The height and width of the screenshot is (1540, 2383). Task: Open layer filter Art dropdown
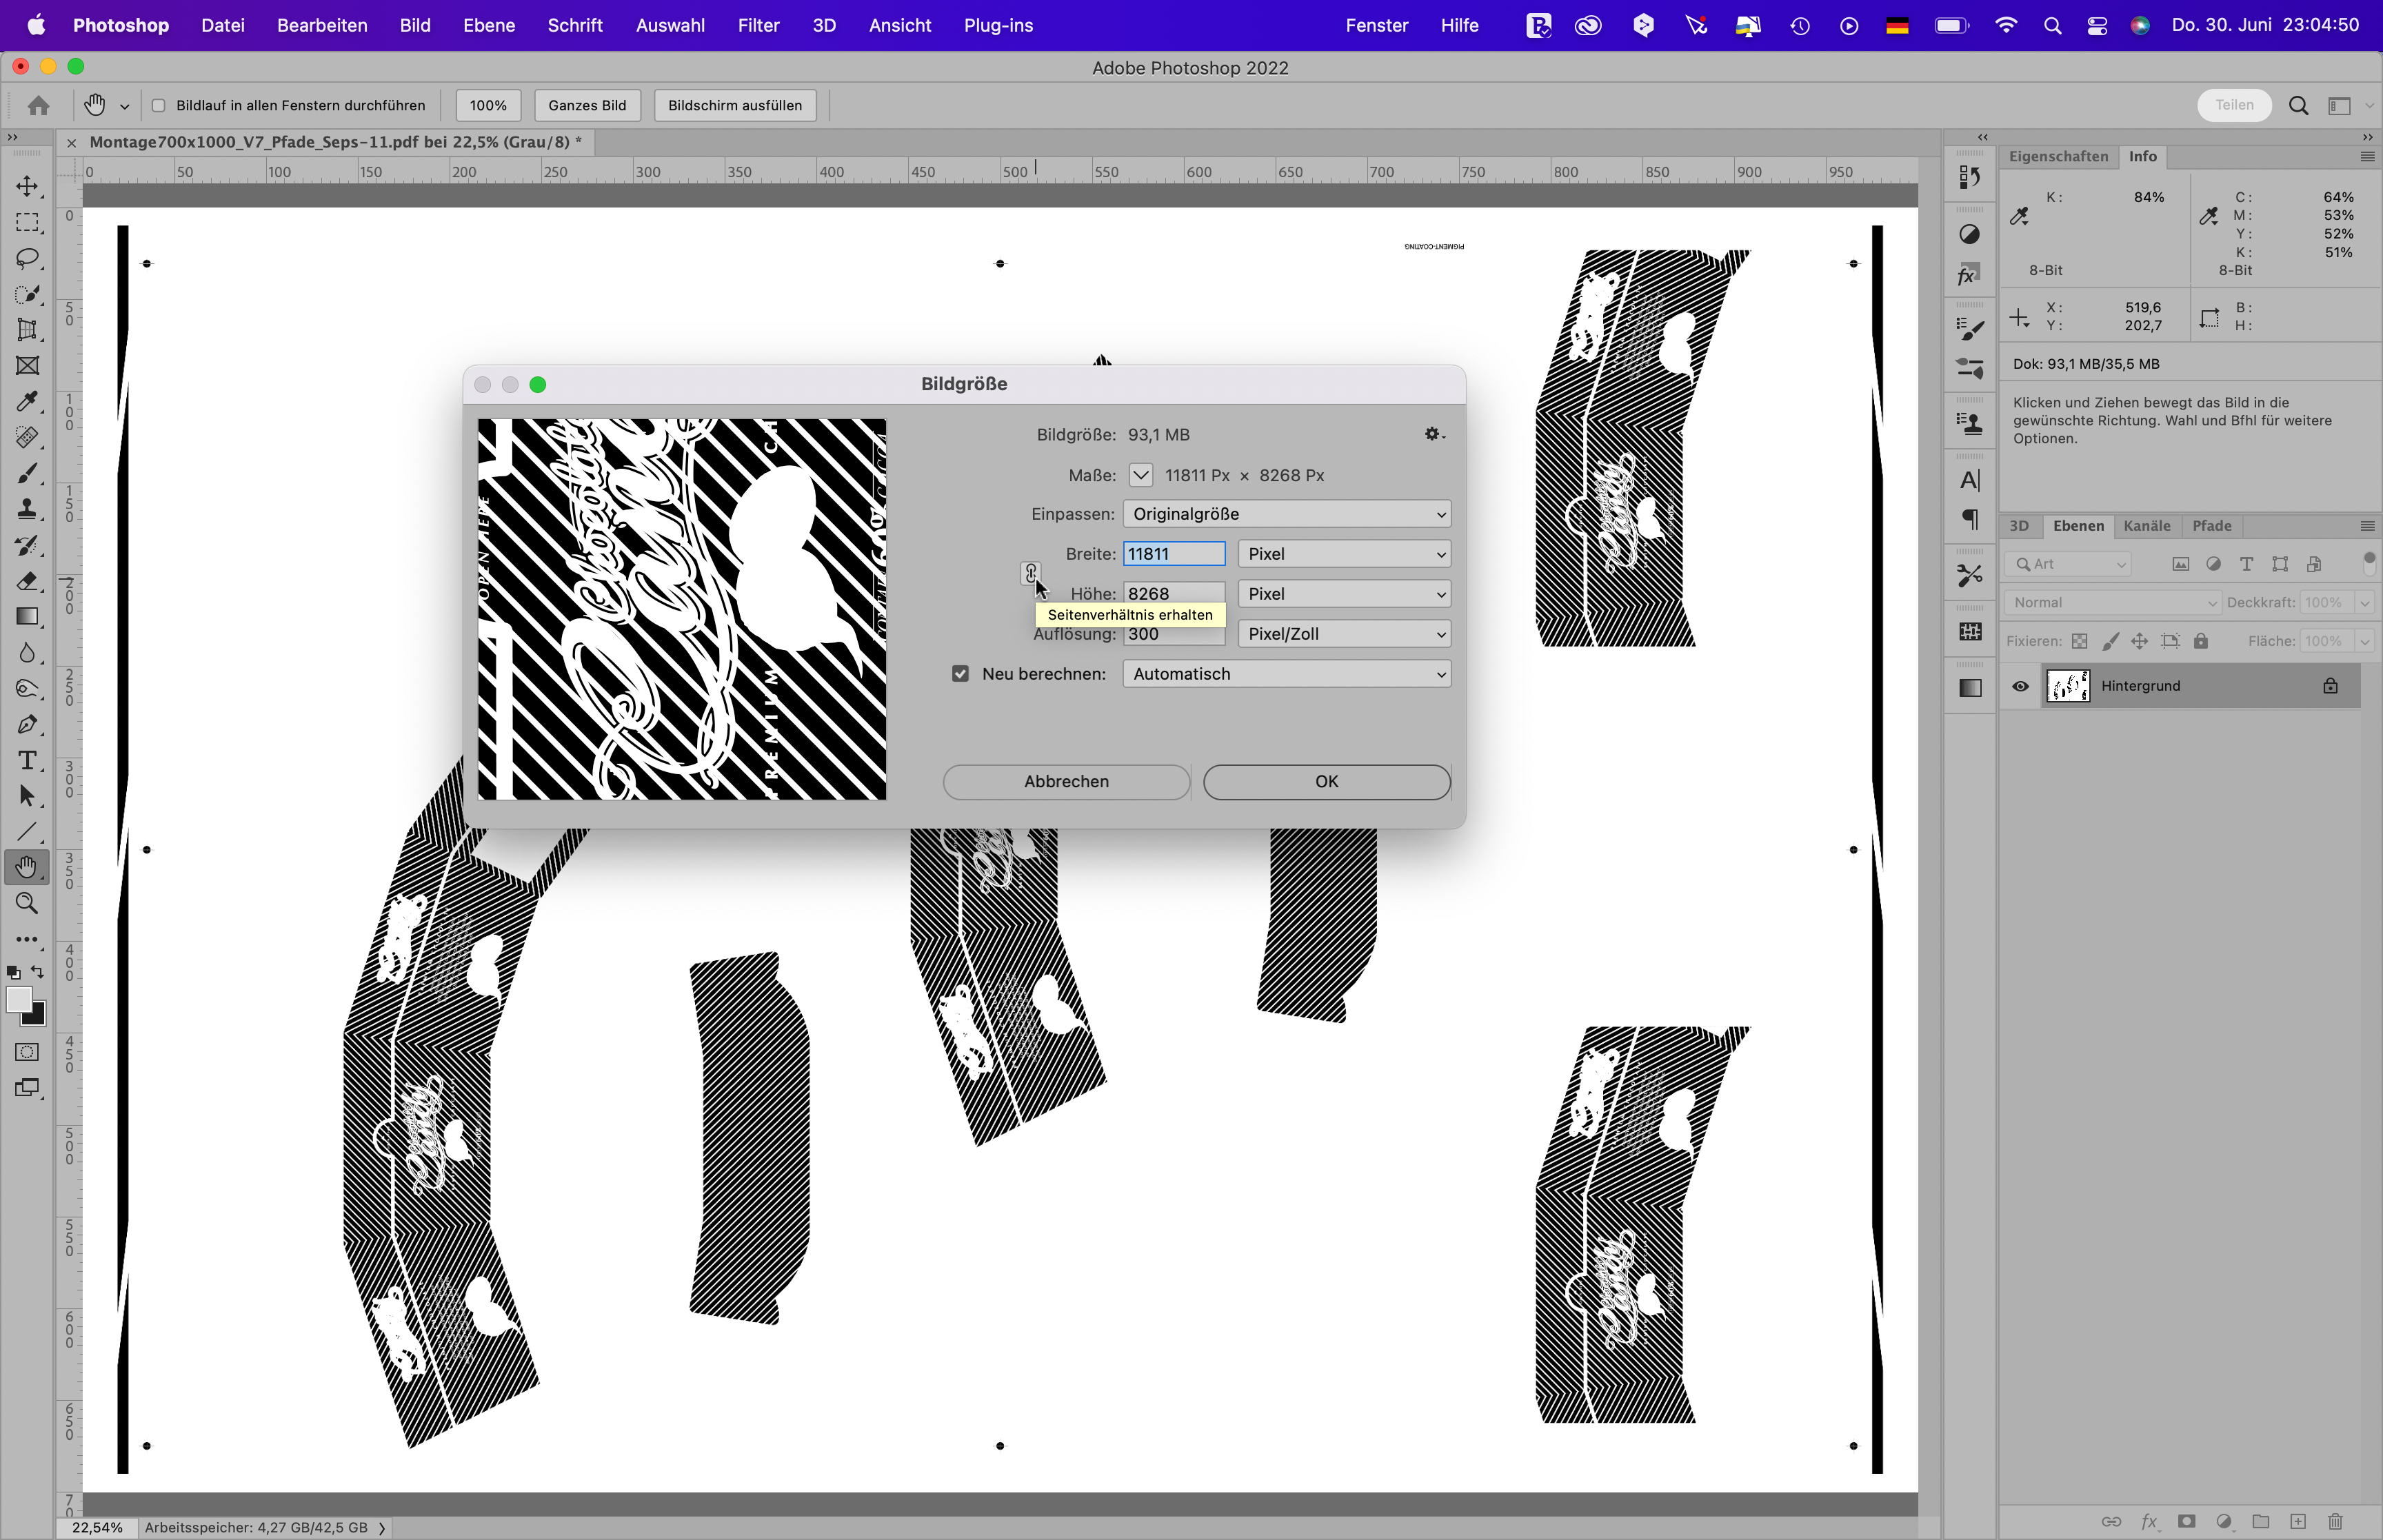click(2068, 565)
